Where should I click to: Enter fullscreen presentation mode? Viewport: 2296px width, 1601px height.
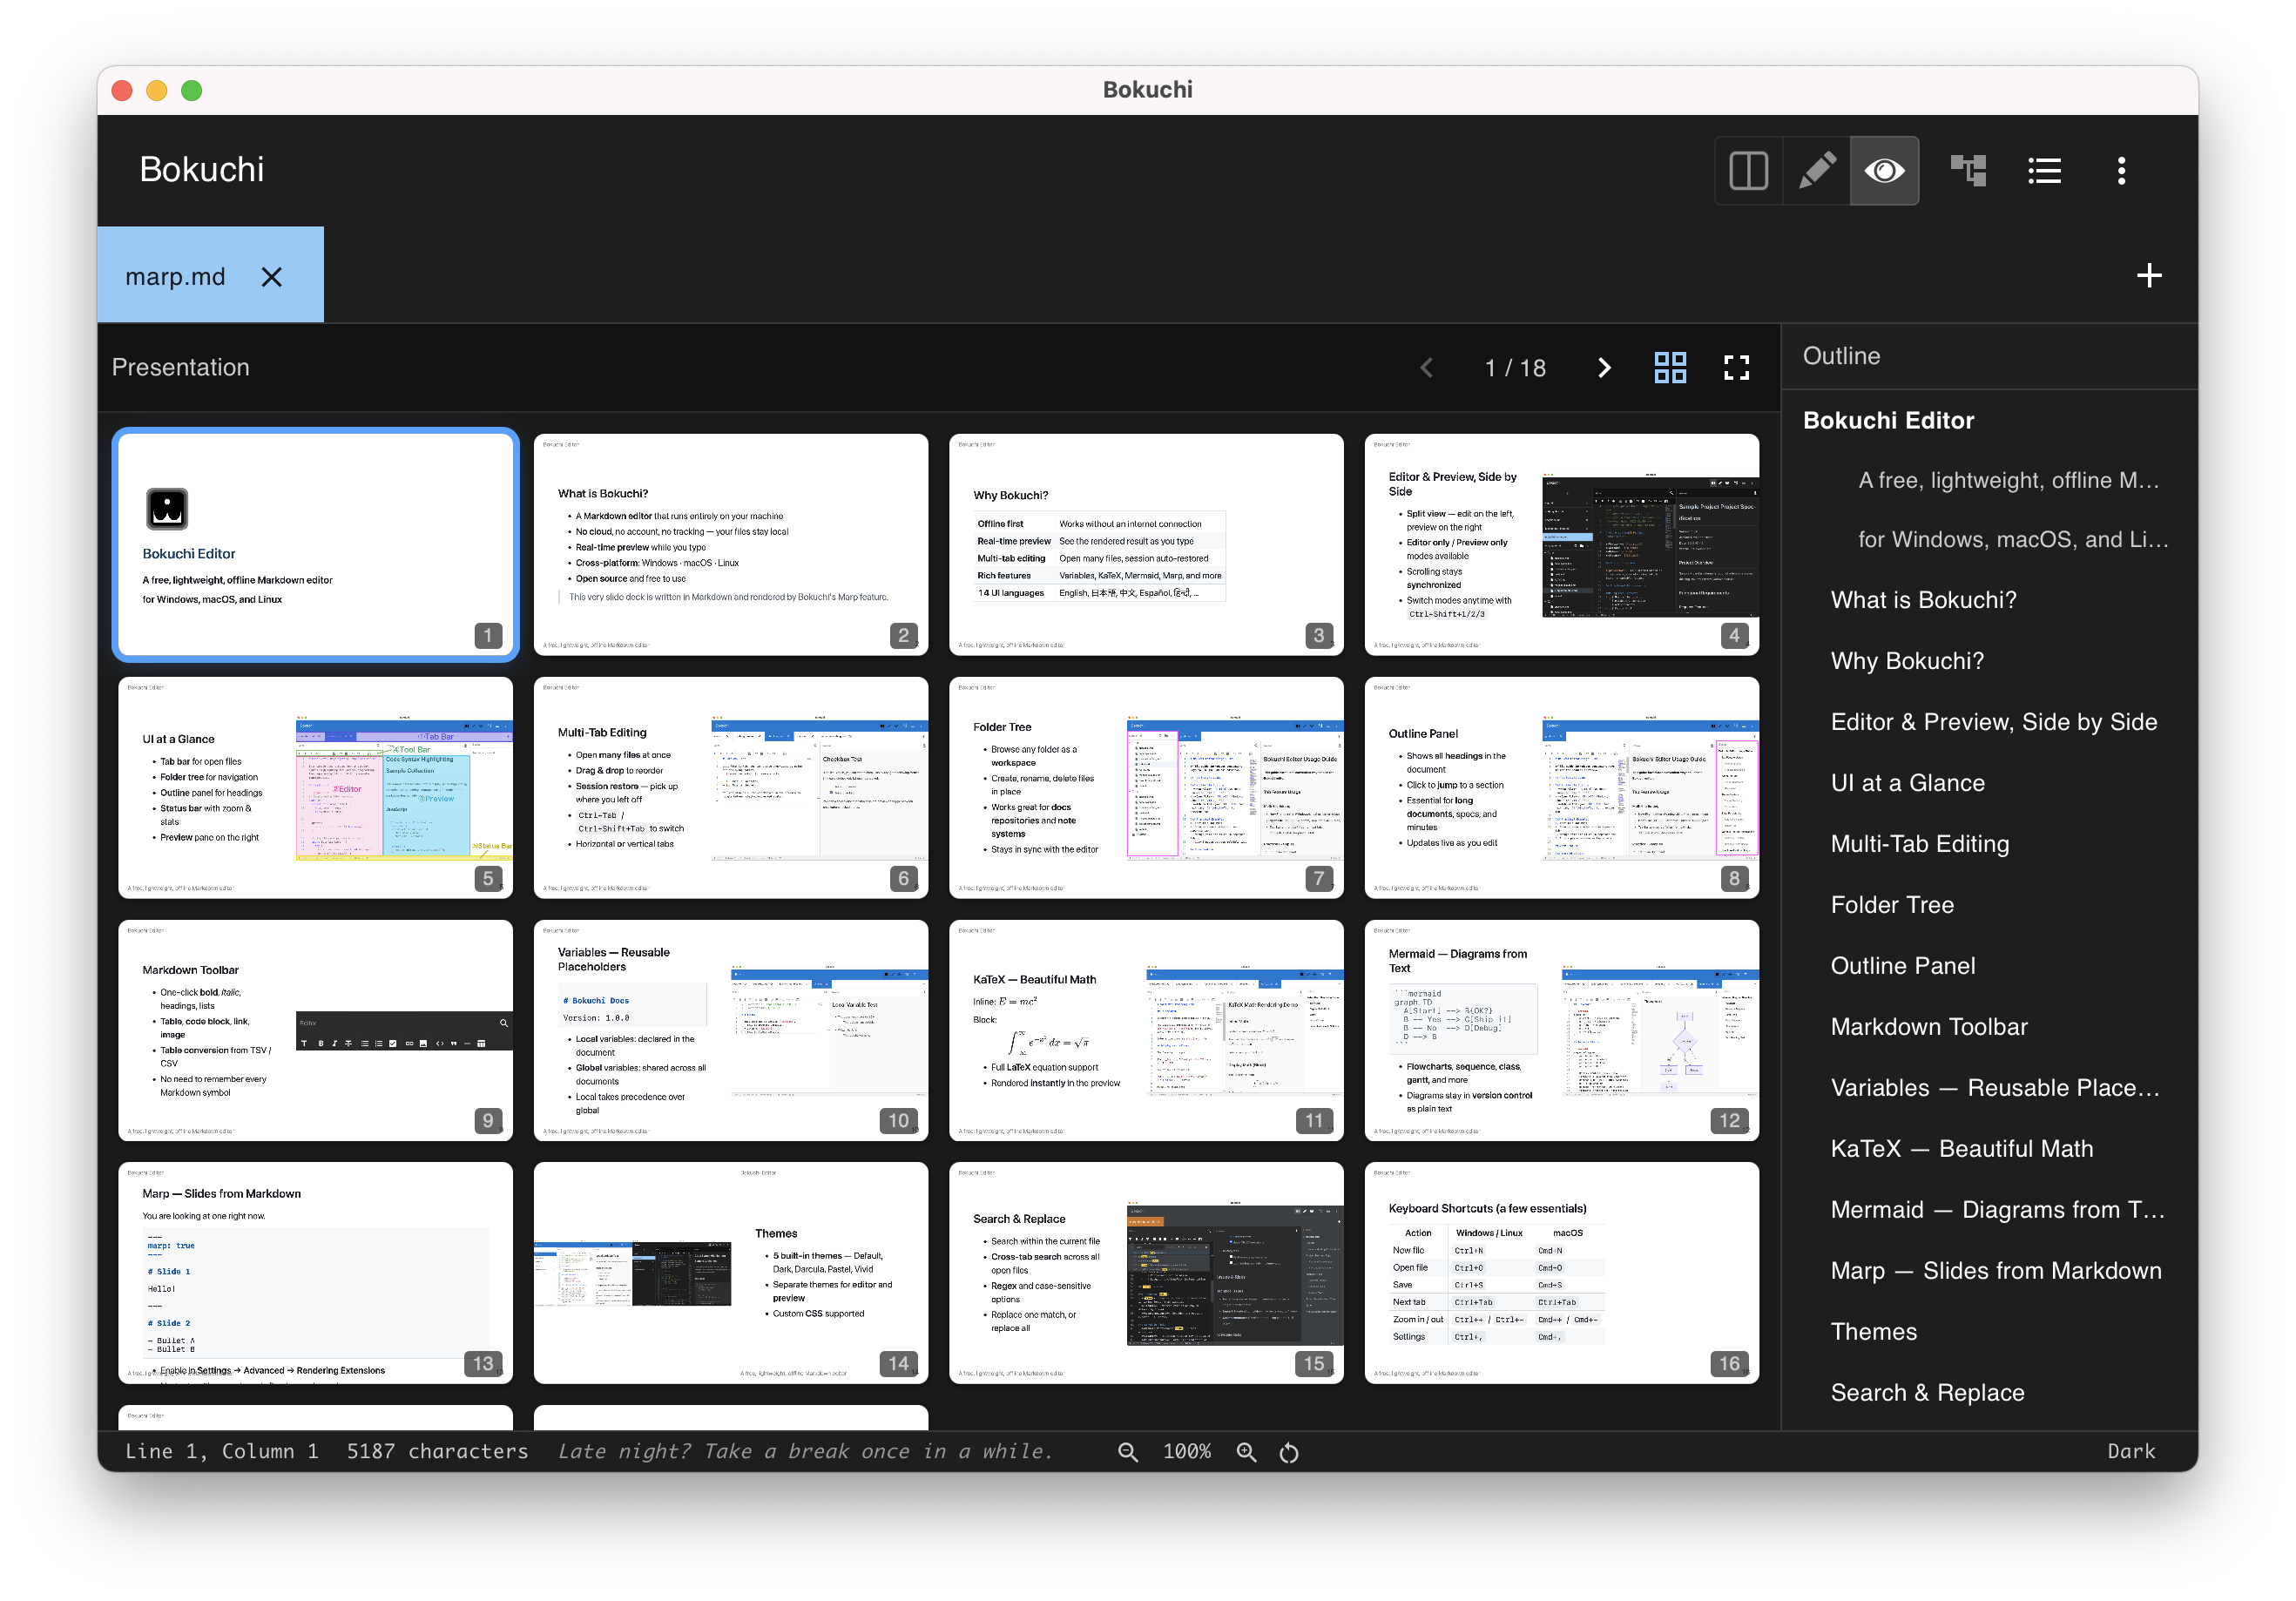[1737, 368]
